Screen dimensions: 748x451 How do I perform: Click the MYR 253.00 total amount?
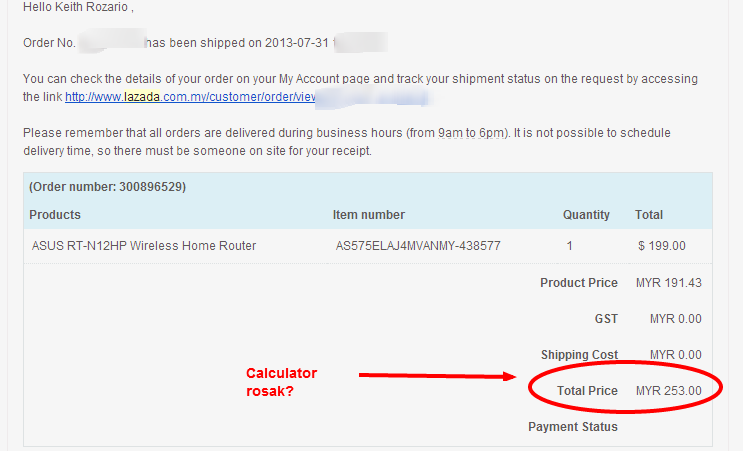coord(669,391)
